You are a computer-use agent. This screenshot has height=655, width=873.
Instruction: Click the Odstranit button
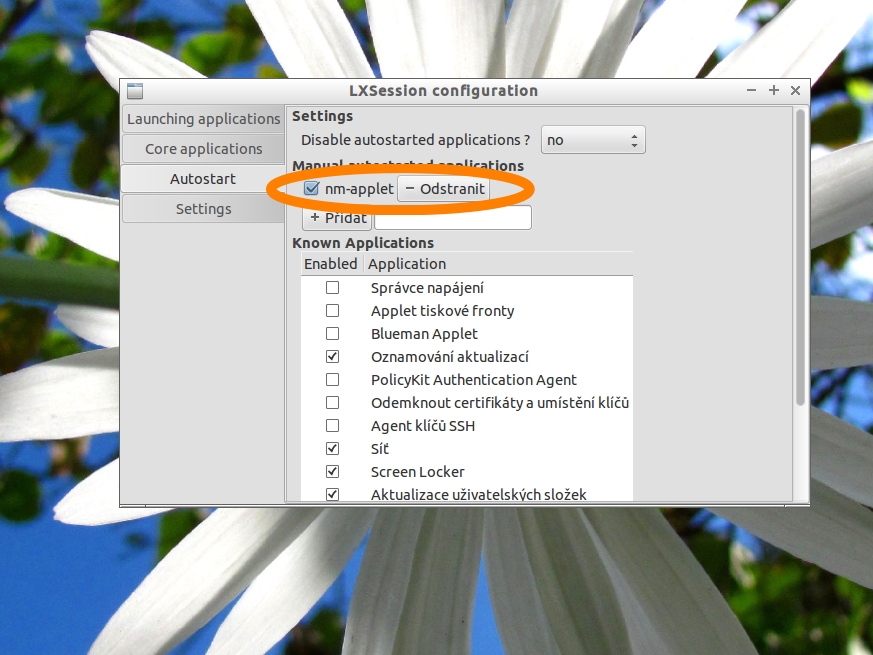[x=444, y=189]
